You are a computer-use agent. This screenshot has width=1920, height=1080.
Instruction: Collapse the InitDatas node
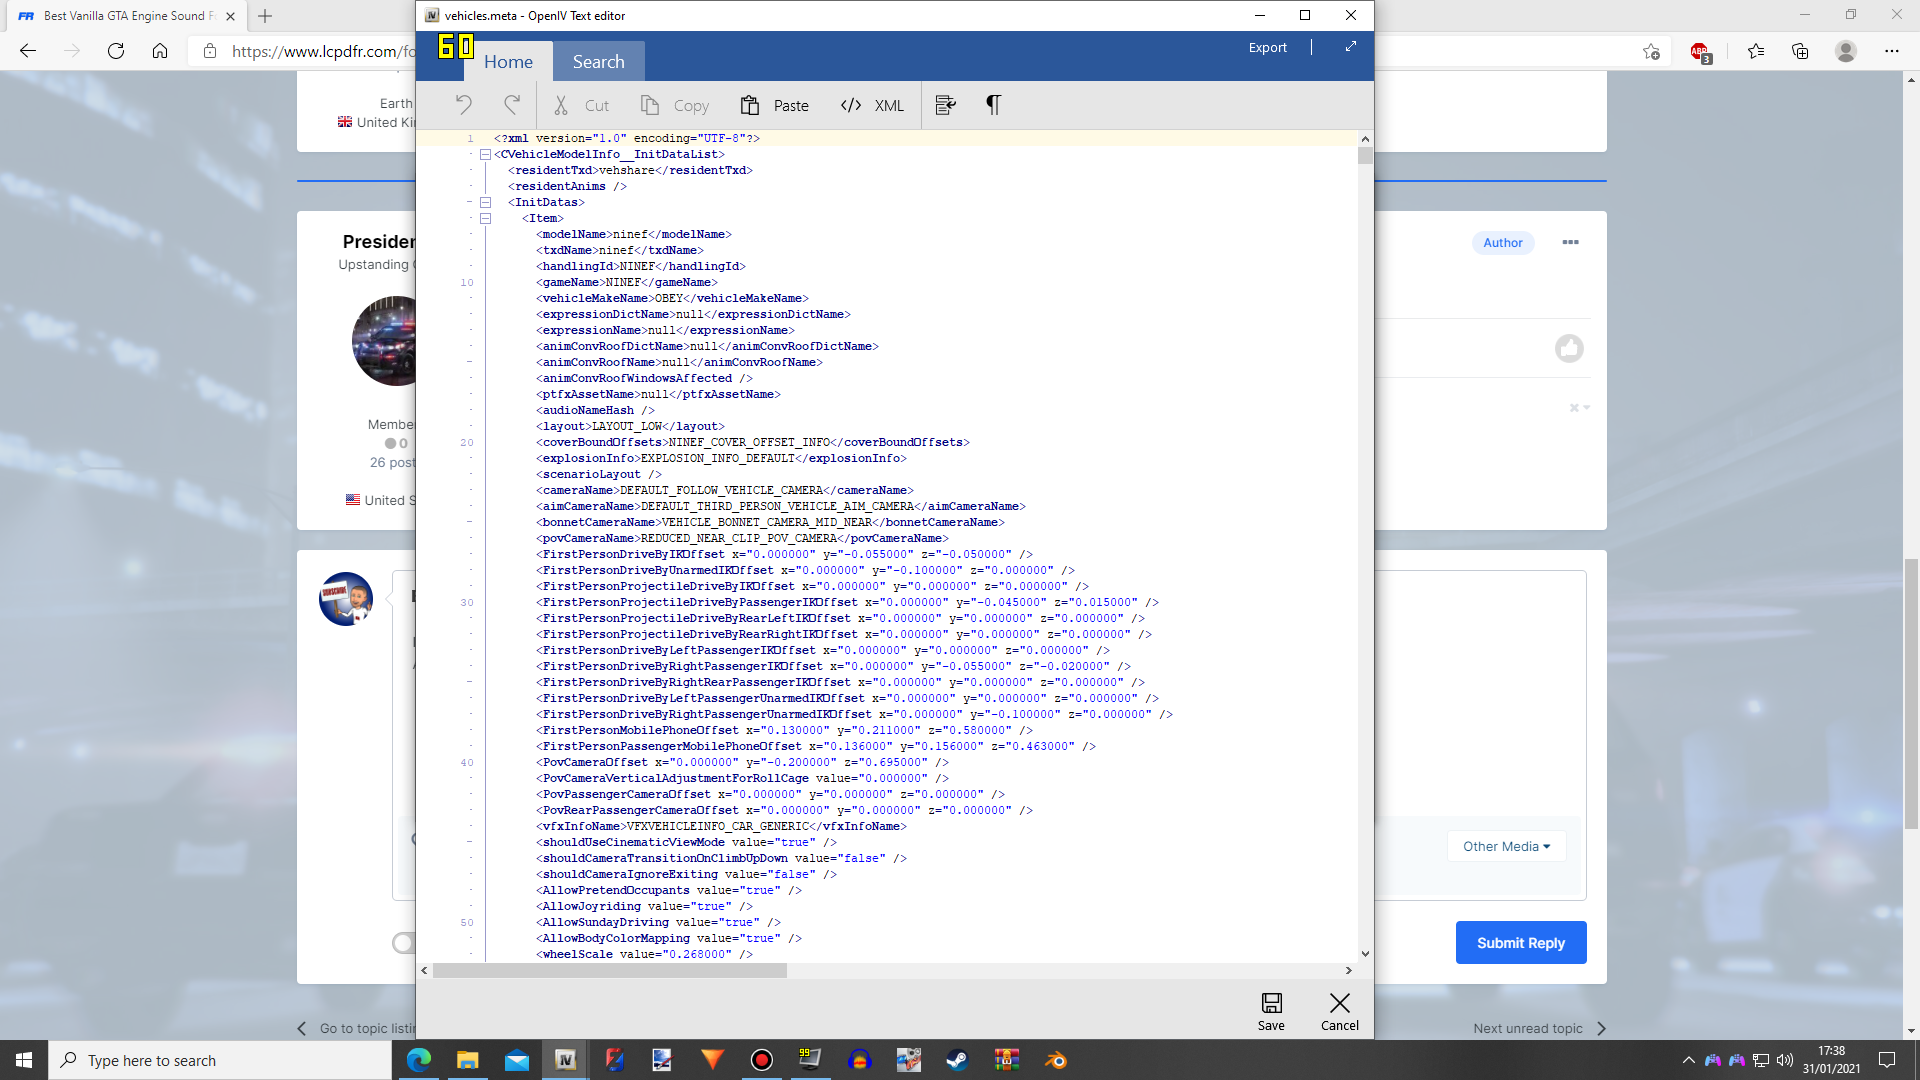coord(485,202)
